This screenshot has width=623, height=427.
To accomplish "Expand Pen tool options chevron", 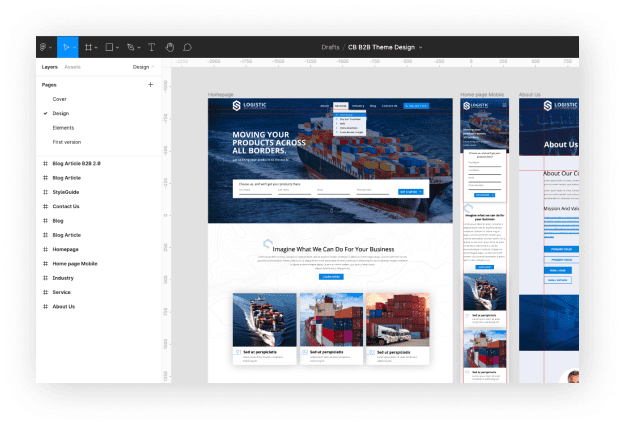I will point(139,48).
